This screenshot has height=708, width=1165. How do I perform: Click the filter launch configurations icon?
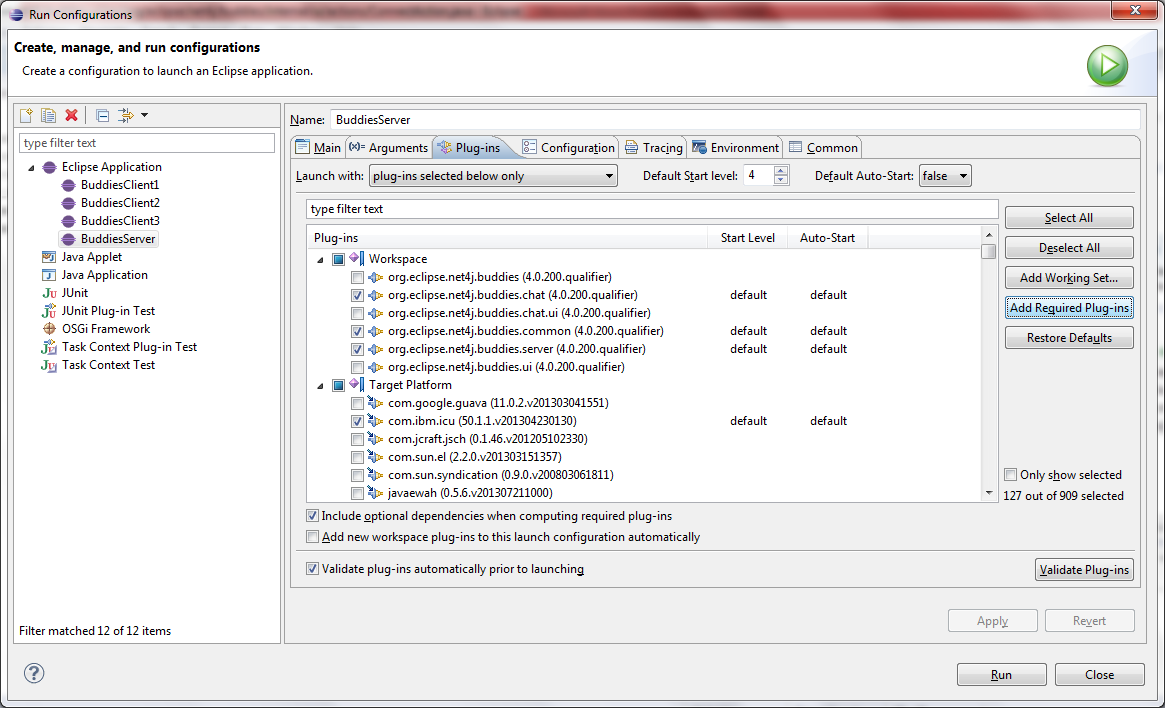(x=126, y=115)
